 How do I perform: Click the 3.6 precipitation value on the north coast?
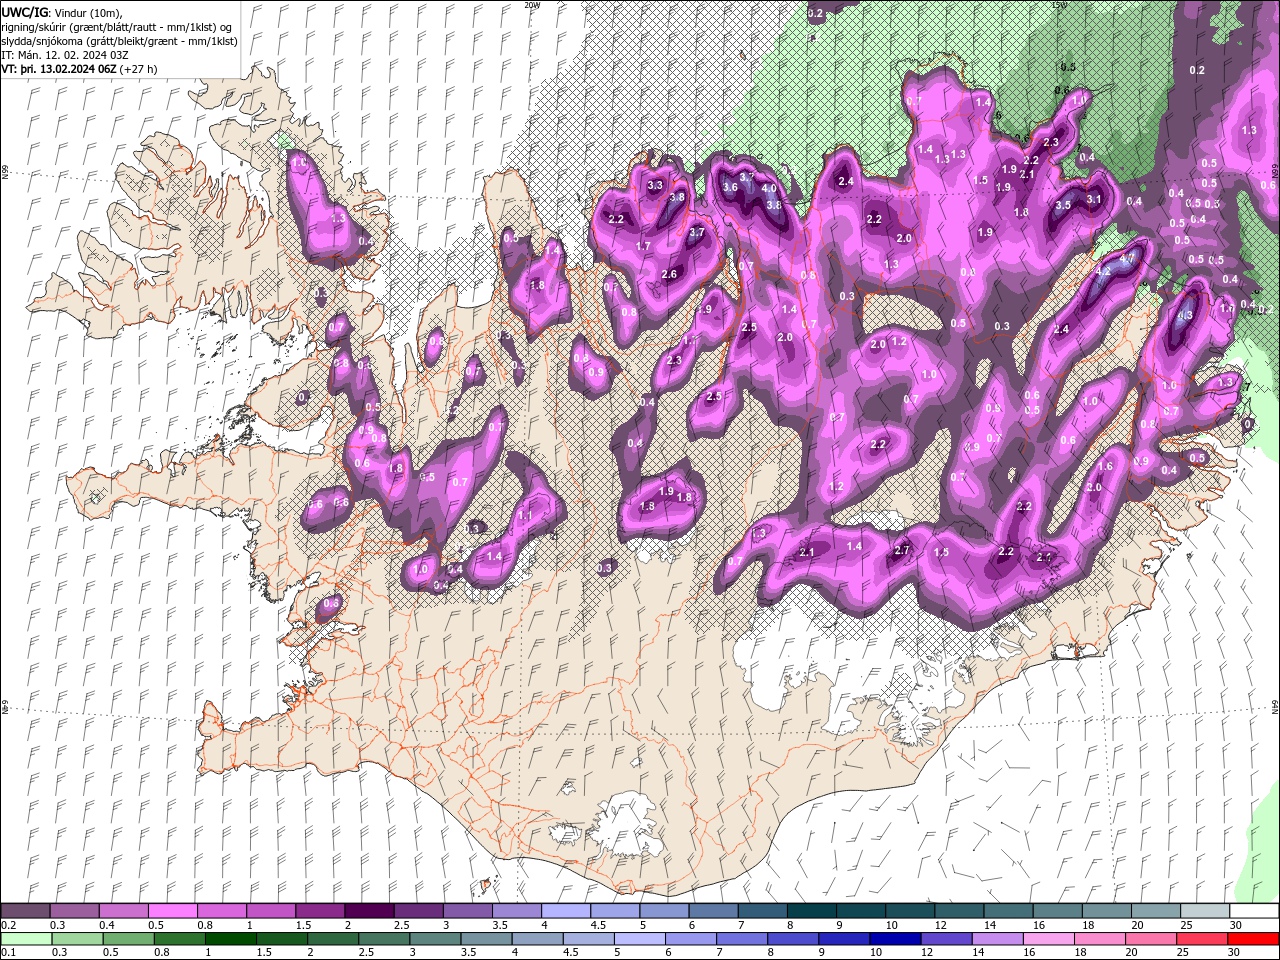click(x=730, y=187)
